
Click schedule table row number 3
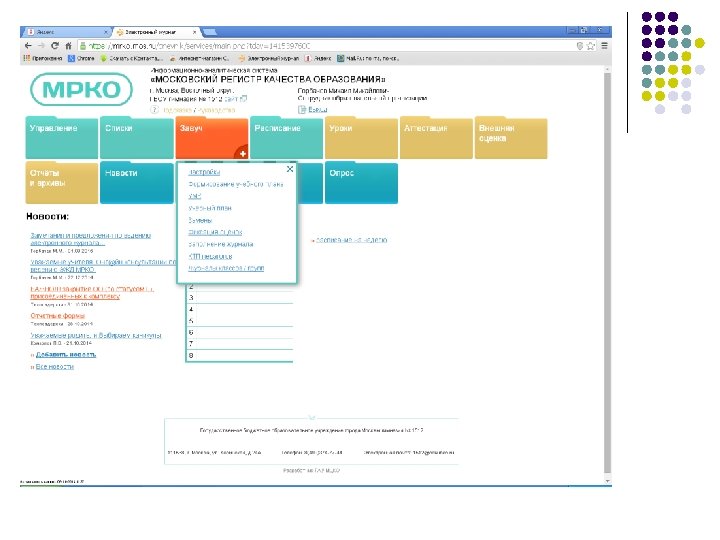(240, 298)
